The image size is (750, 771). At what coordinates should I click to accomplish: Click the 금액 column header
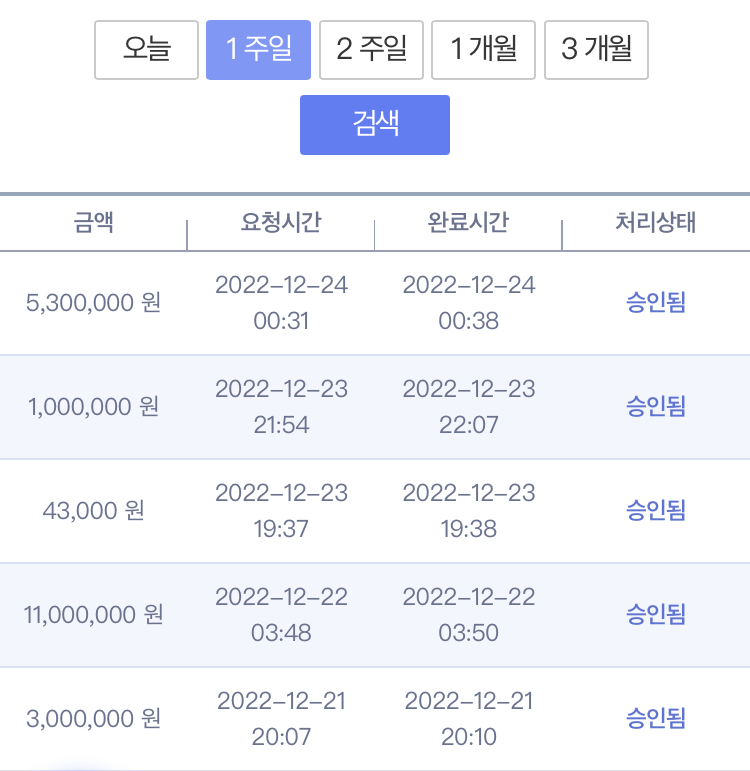click(x=93, y=222)
